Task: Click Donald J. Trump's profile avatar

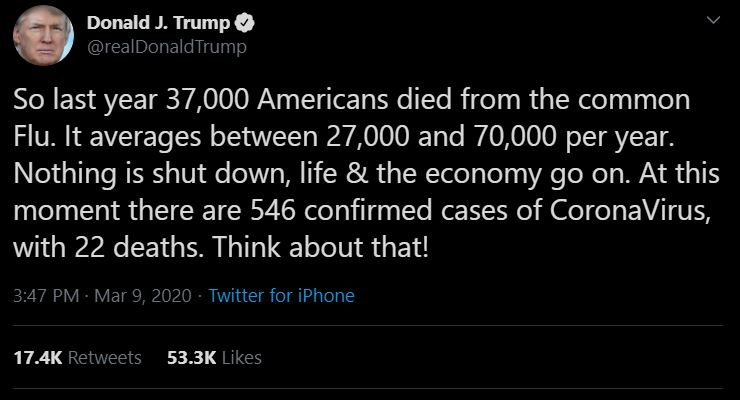Action: pos(40,36)
